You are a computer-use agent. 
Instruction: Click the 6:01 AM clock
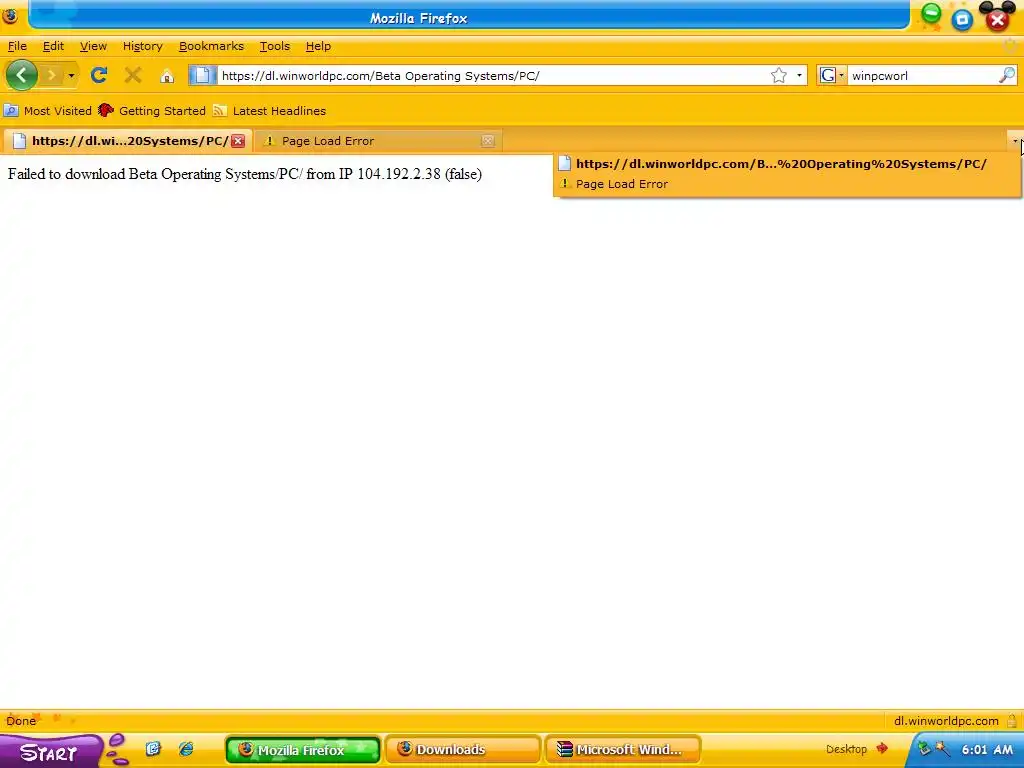(987, 750)
